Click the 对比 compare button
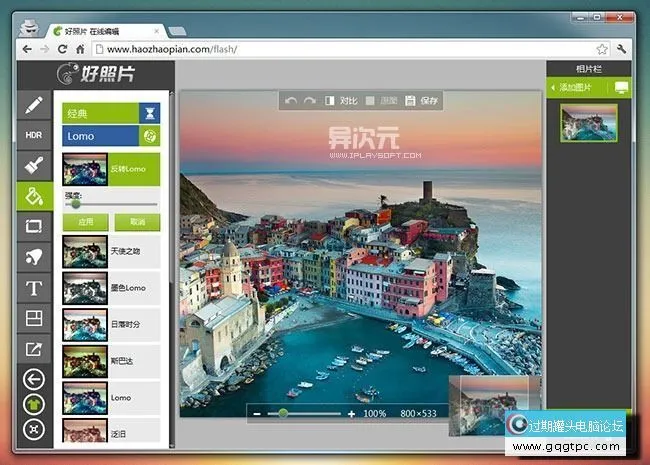The height and width of the screenshot is (465, 650). [x=341, y=101]
